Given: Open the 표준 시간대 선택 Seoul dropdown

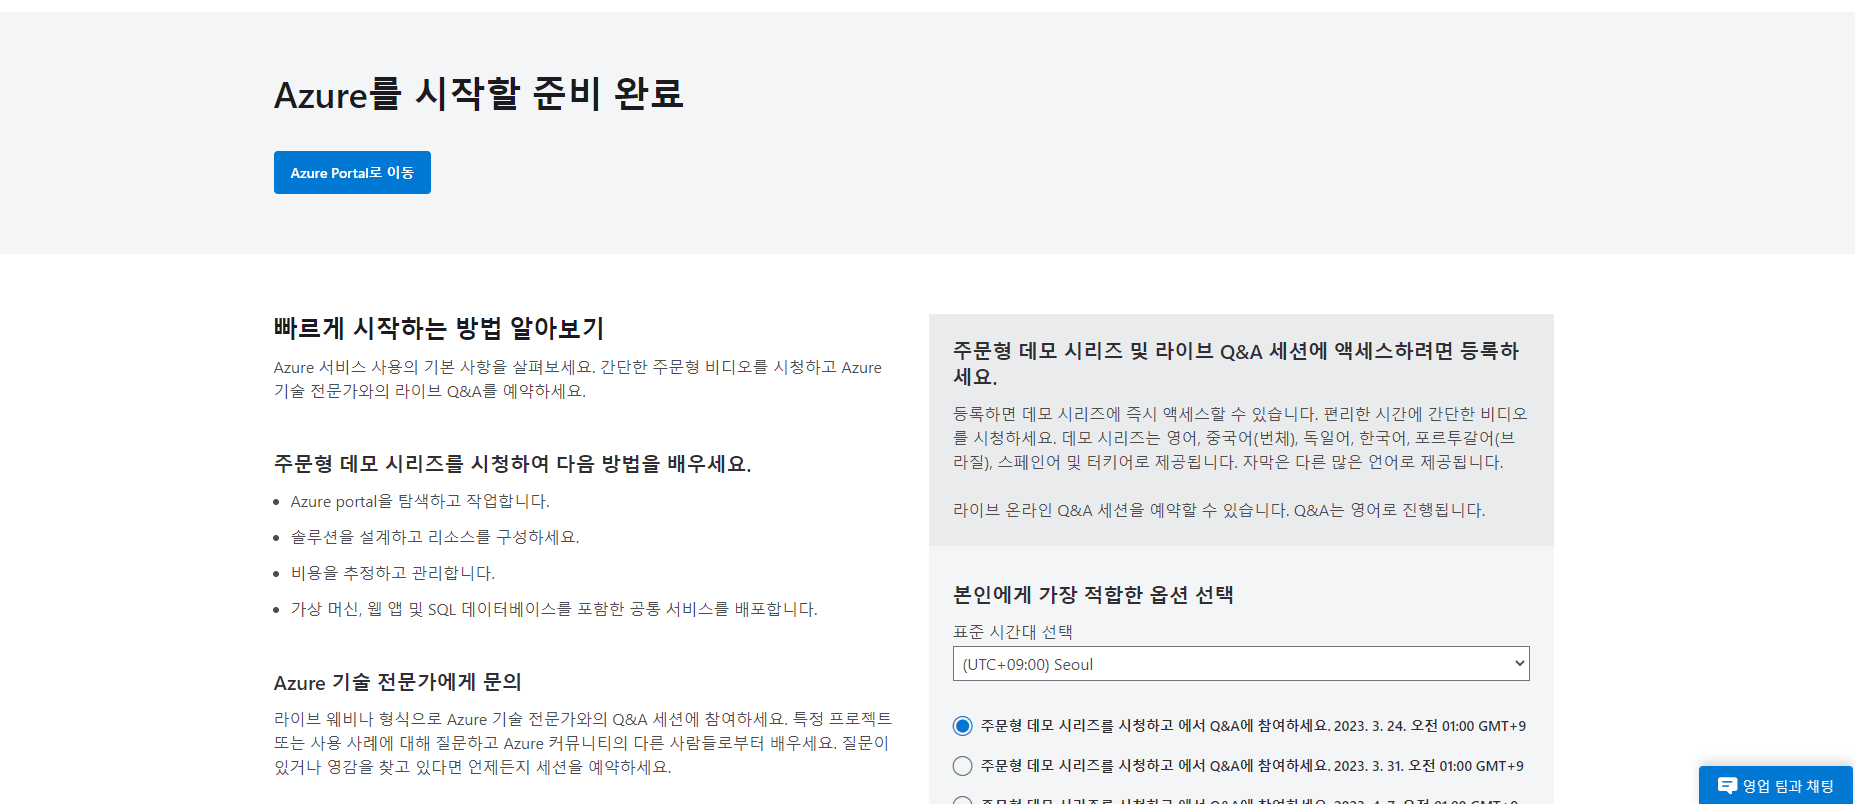Looking at the screenshot, I should click(1241, 664).
